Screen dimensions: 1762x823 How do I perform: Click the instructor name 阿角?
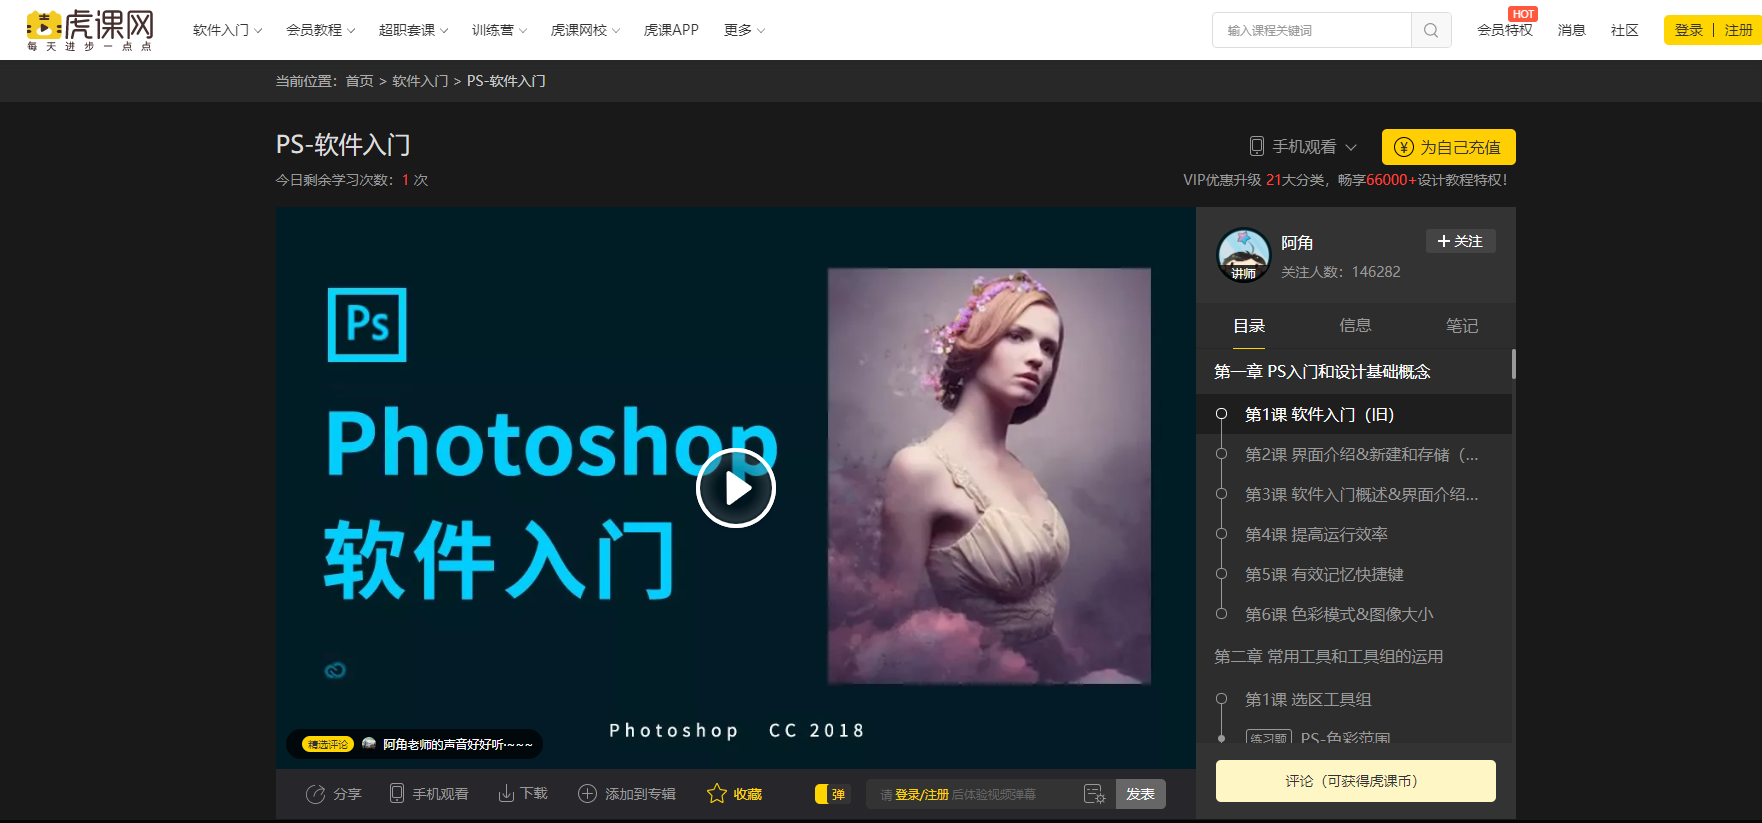click(x=1297, y=243)
